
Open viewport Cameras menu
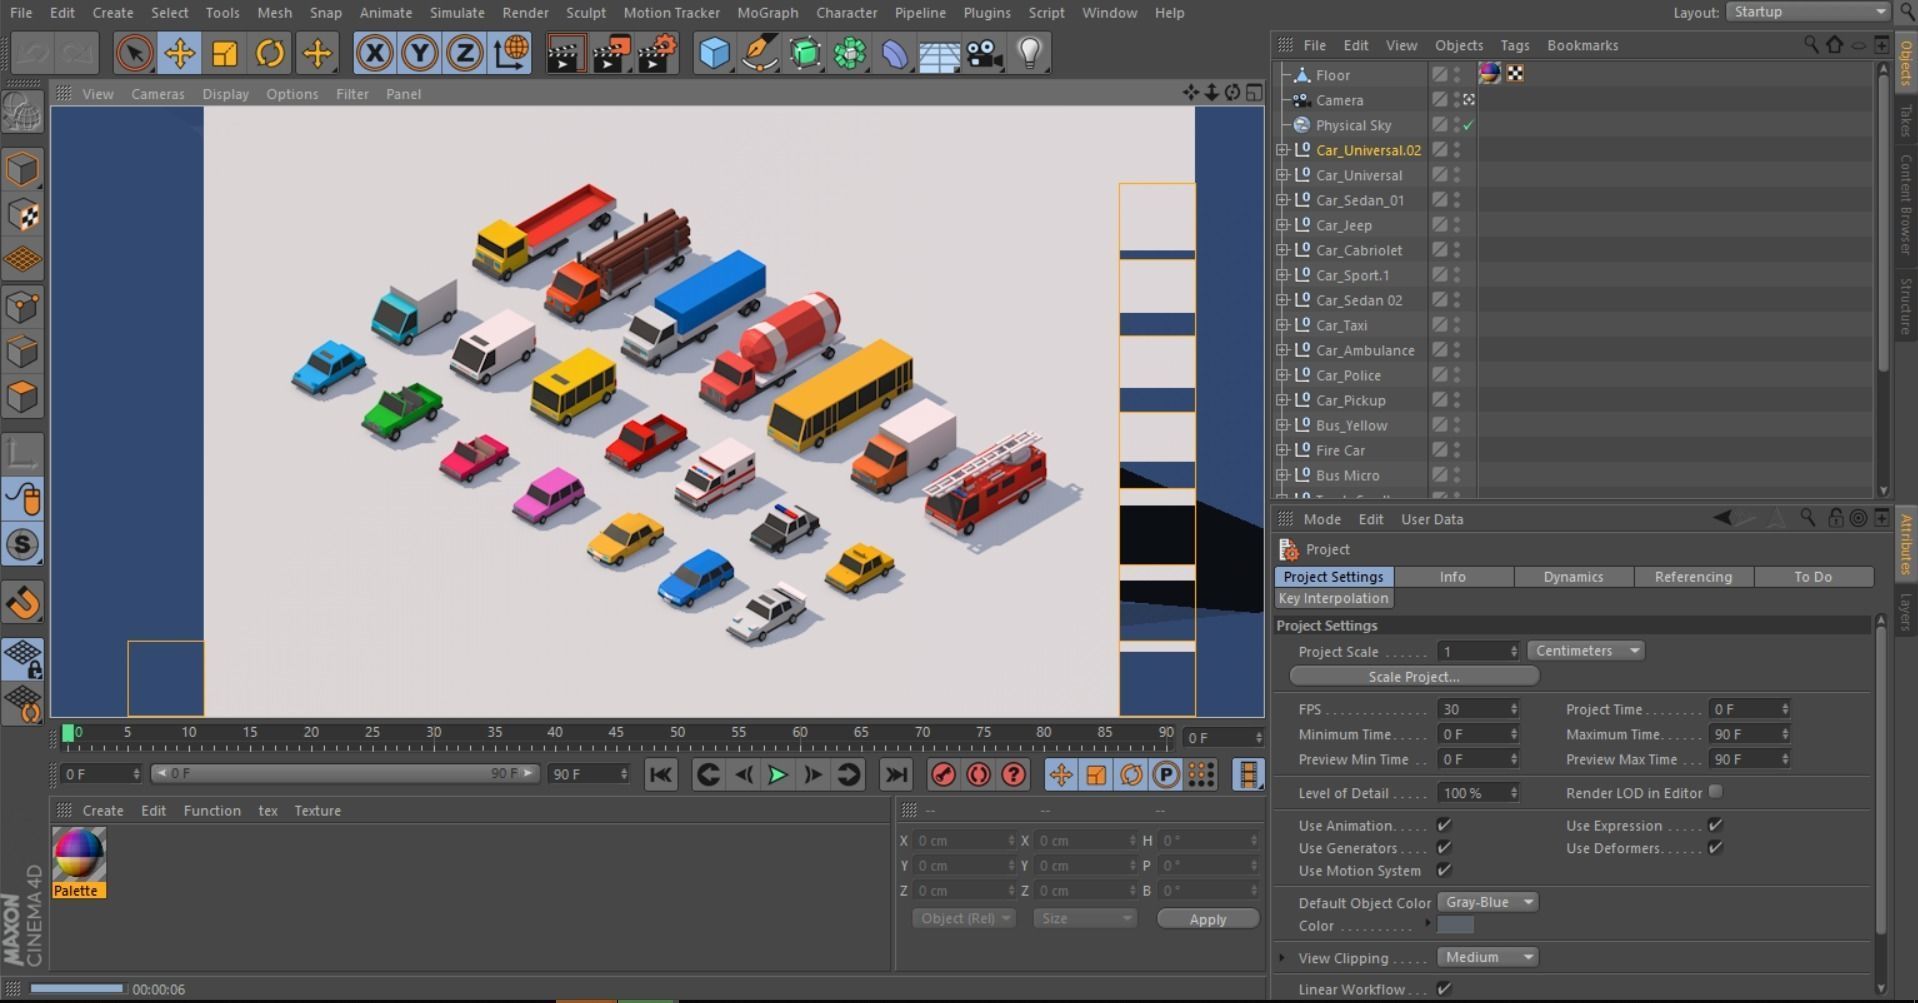pos(158,94)
